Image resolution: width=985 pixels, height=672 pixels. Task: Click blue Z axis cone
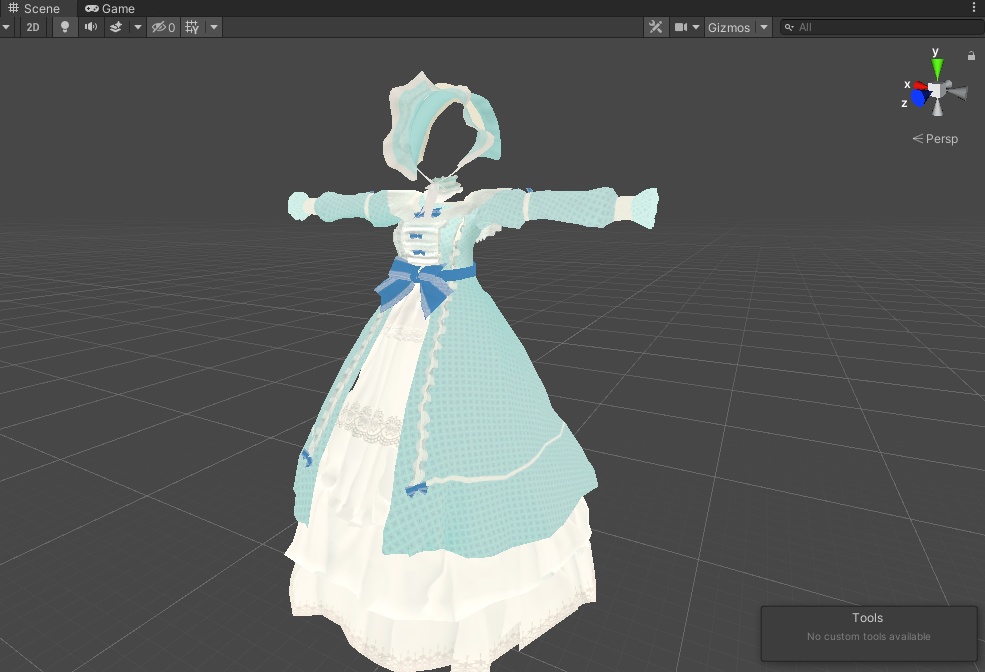(920, 98)
